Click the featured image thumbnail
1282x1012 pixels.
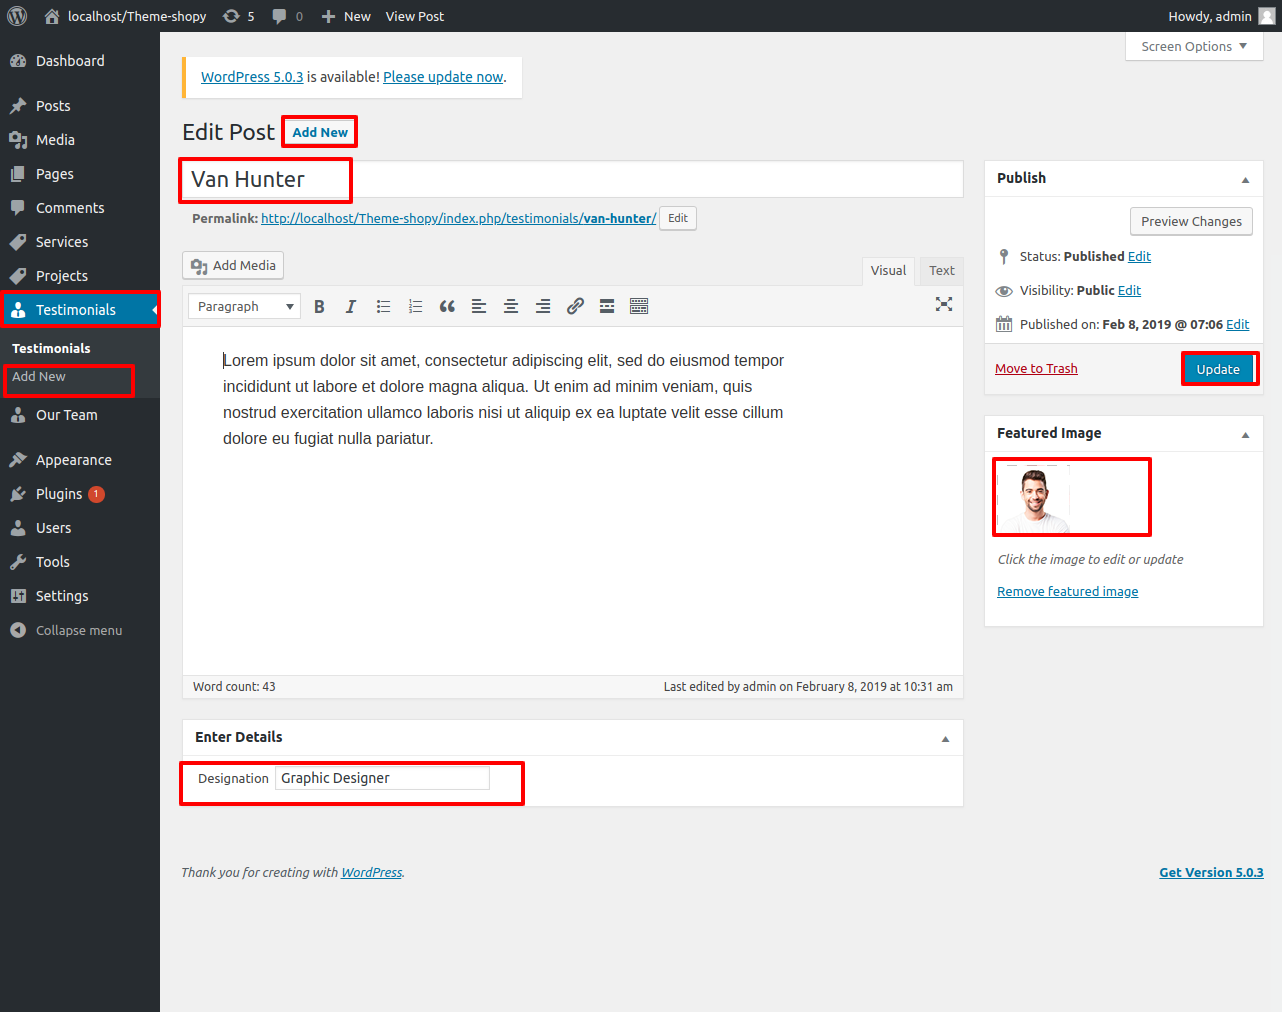1035,498
